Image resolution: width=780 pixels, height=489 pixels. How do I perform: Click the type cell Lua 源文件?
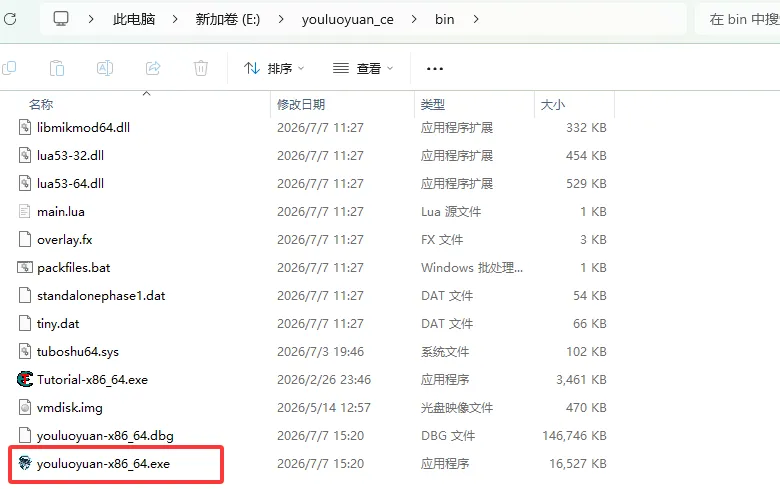(x=451, y=211)
